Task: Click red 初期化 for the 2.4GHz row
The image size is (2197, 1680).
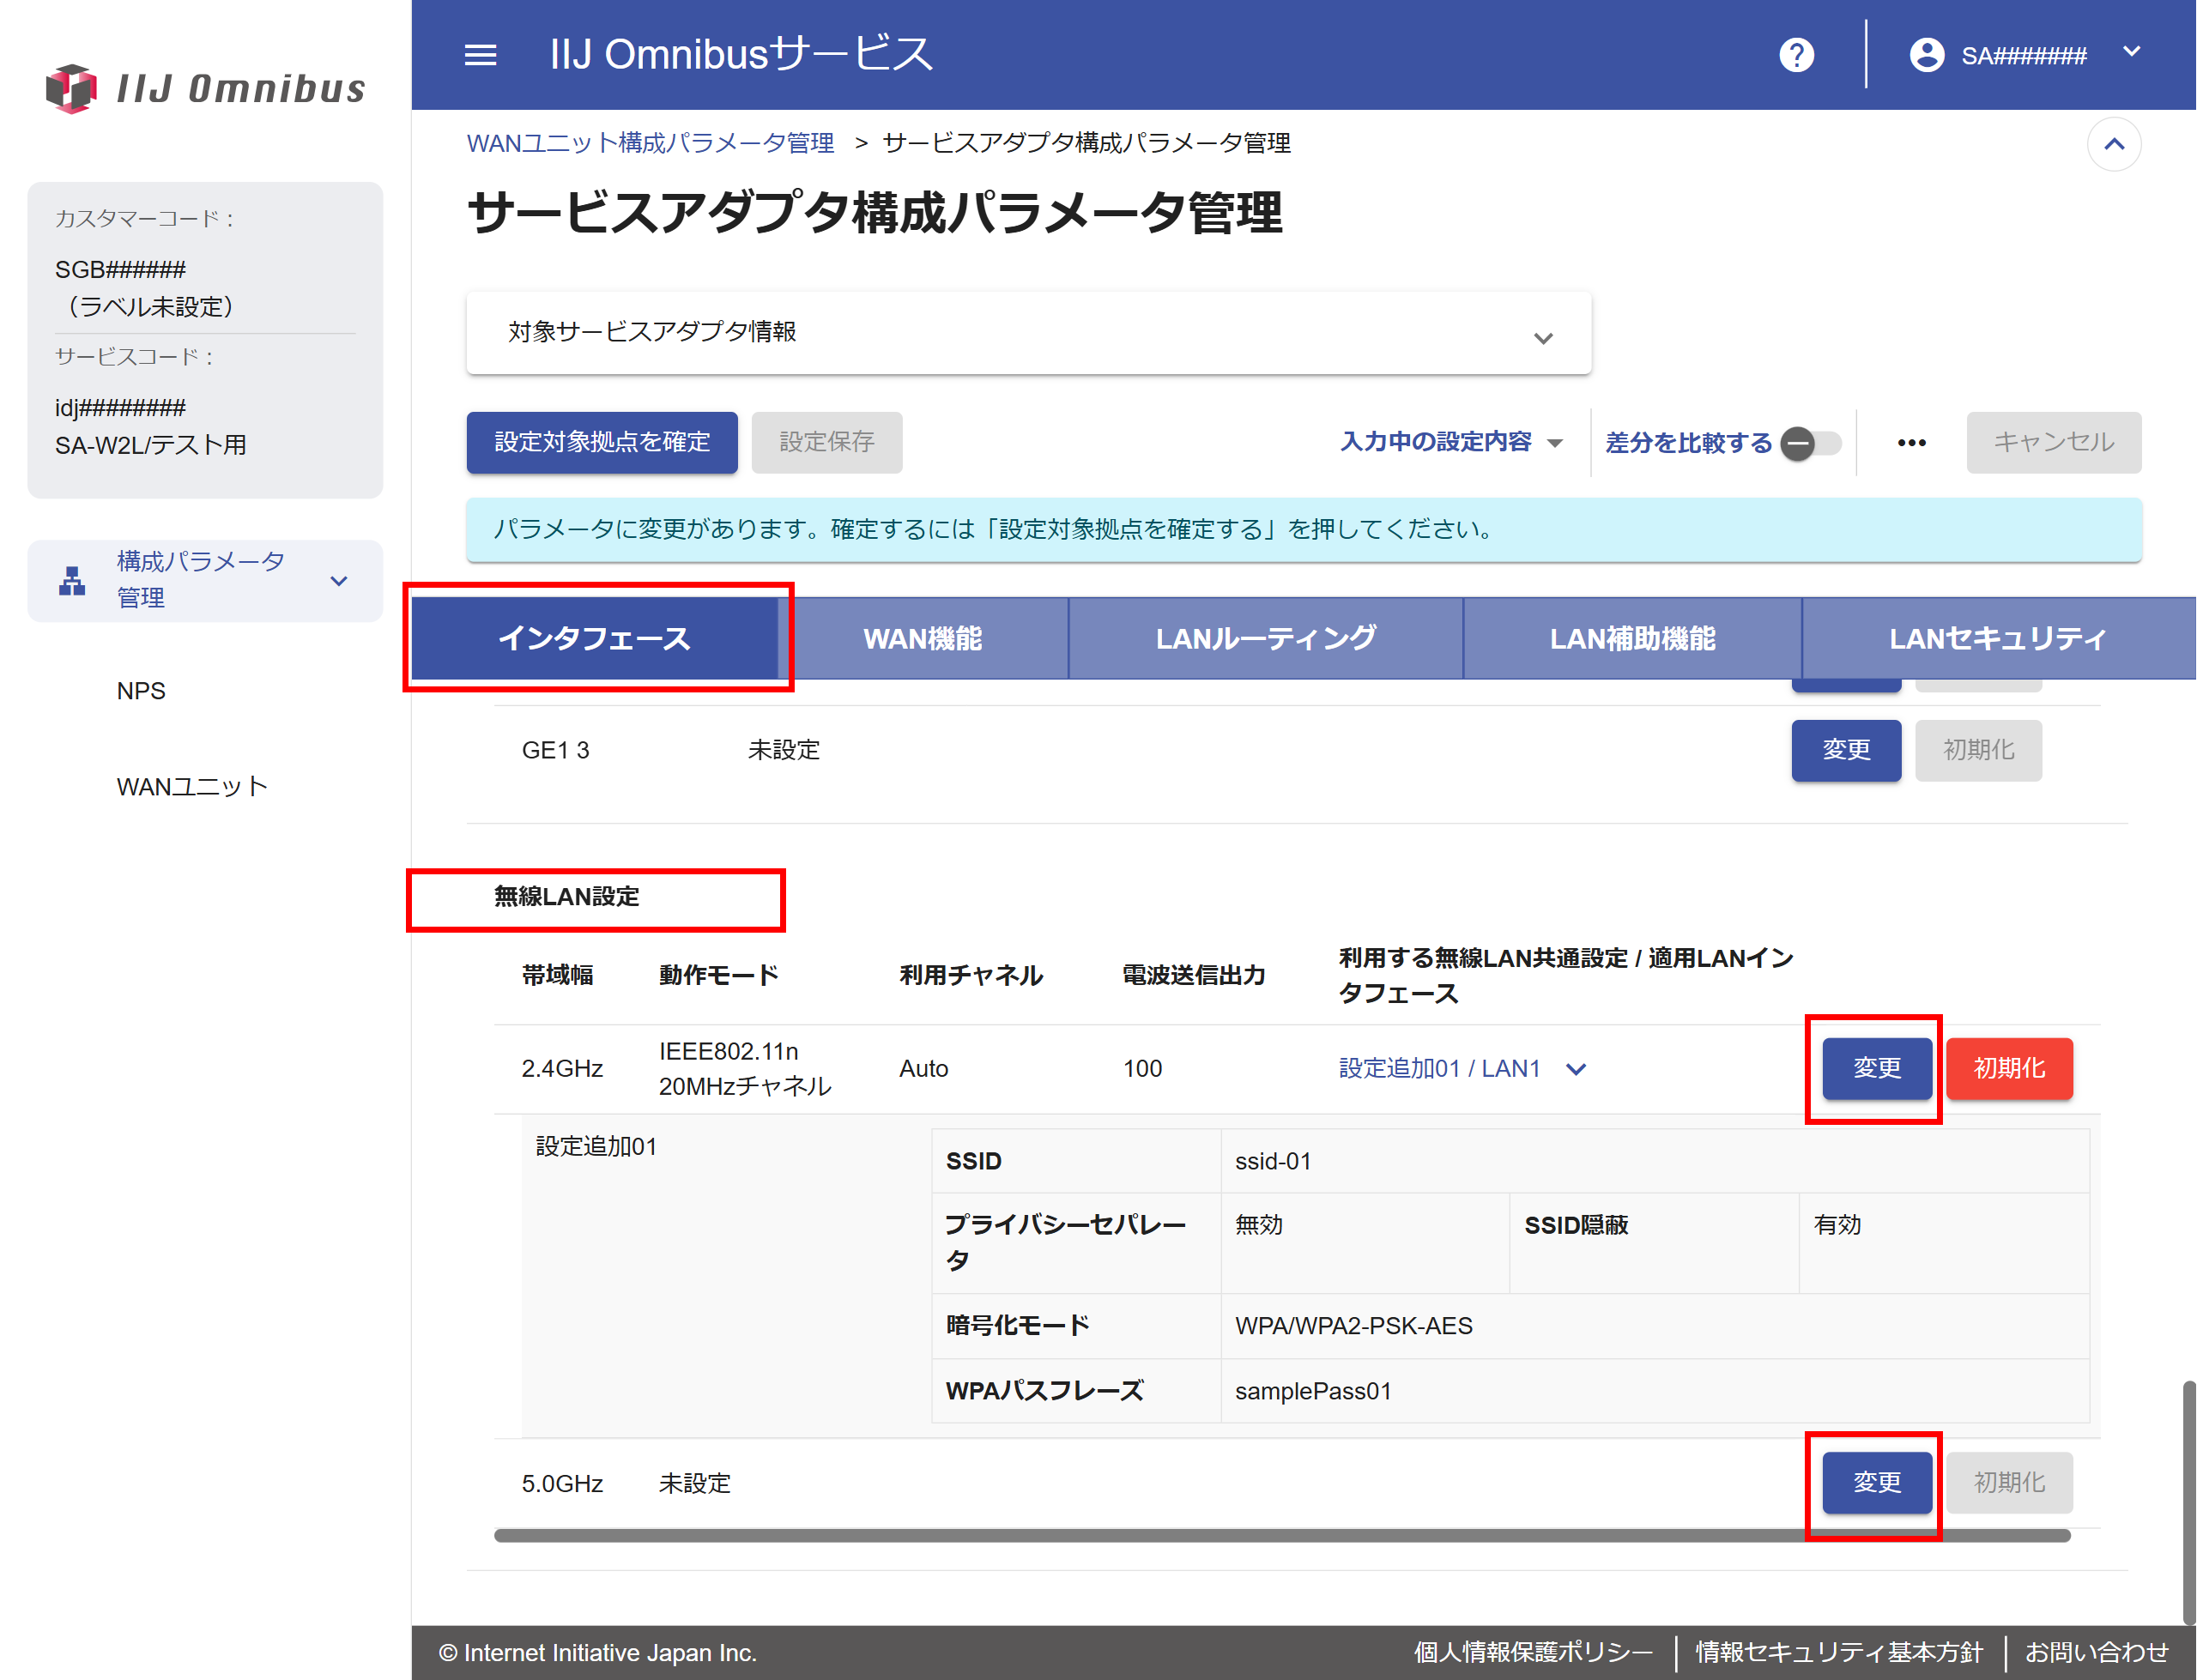Action: coord(2009,1068)
